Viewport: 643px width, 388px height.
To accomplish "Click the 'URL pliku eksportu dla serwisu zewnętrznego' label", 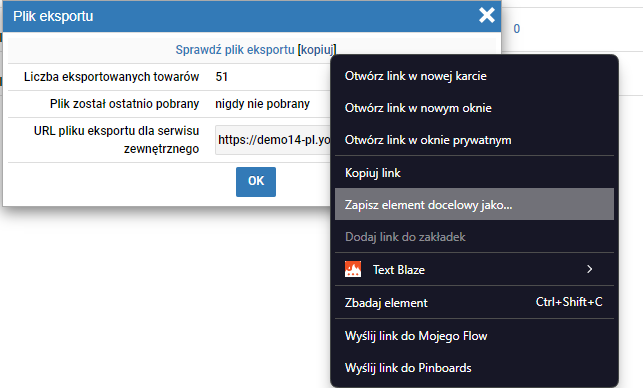I will point(116,140).
